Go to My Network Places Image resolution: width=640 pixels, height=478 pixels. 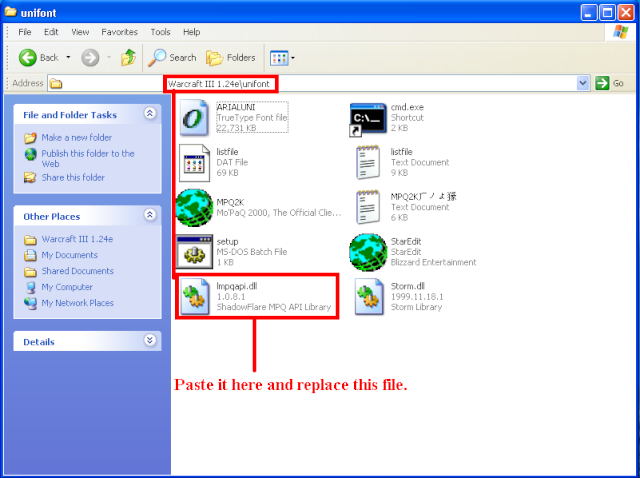click(78, 303)
